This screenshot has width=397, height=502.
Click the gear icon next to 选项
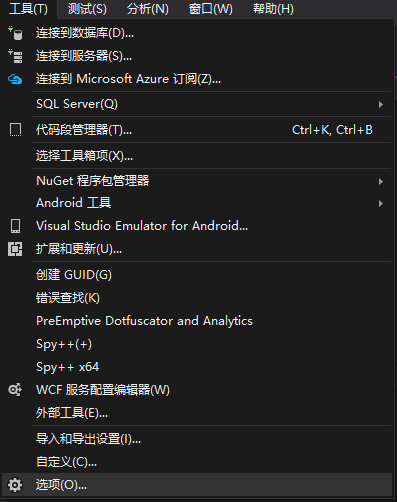[15, 485]
